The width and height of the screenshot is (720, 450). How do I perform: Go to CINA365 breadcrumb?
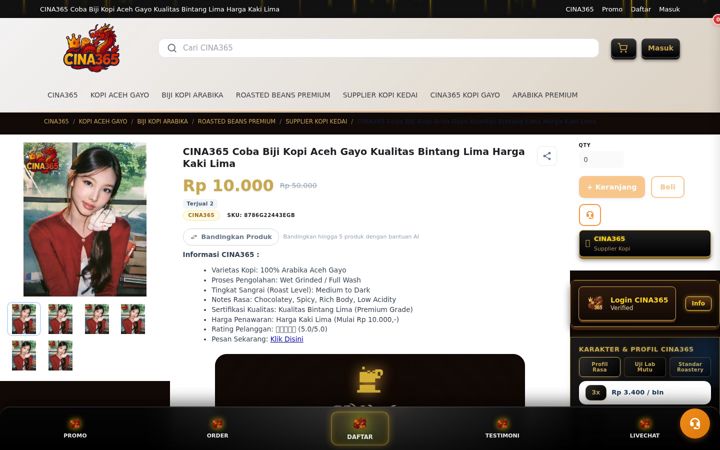pyautogui.click(x=56, y=122)
